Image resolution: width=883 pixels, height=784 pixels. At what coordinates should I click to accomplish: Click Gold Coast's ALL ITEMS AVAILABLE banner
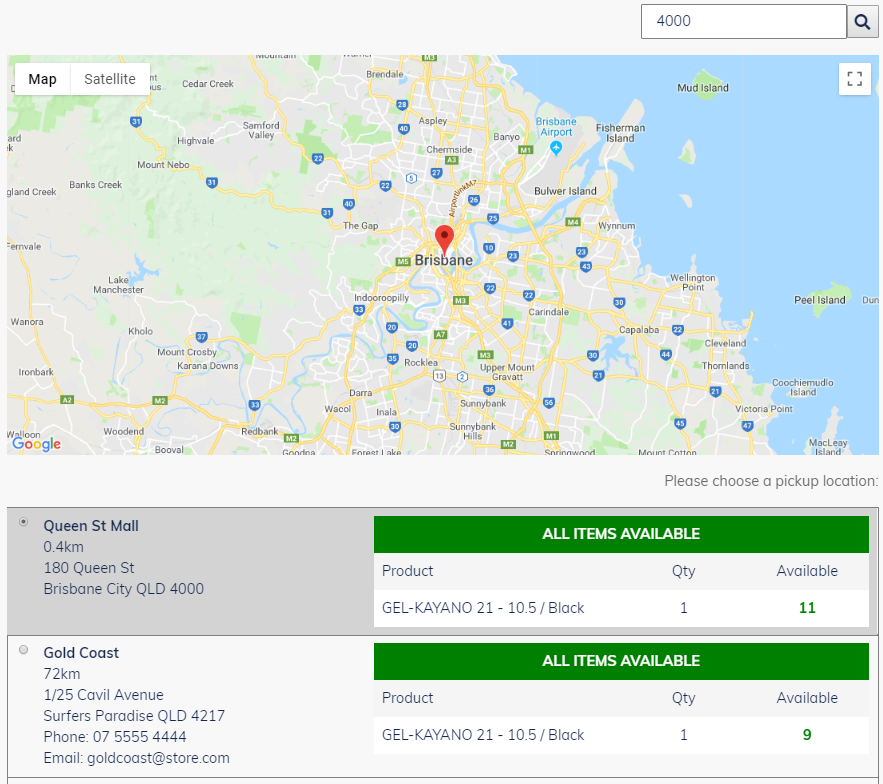[x=621, y=661]
